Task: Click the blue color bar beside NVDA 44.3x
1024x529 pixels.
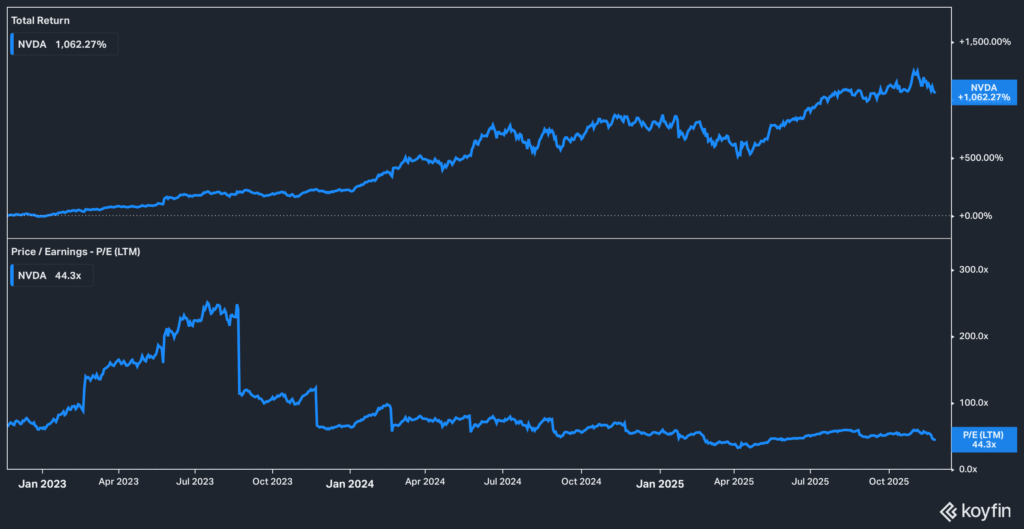Action: point(12,276)
